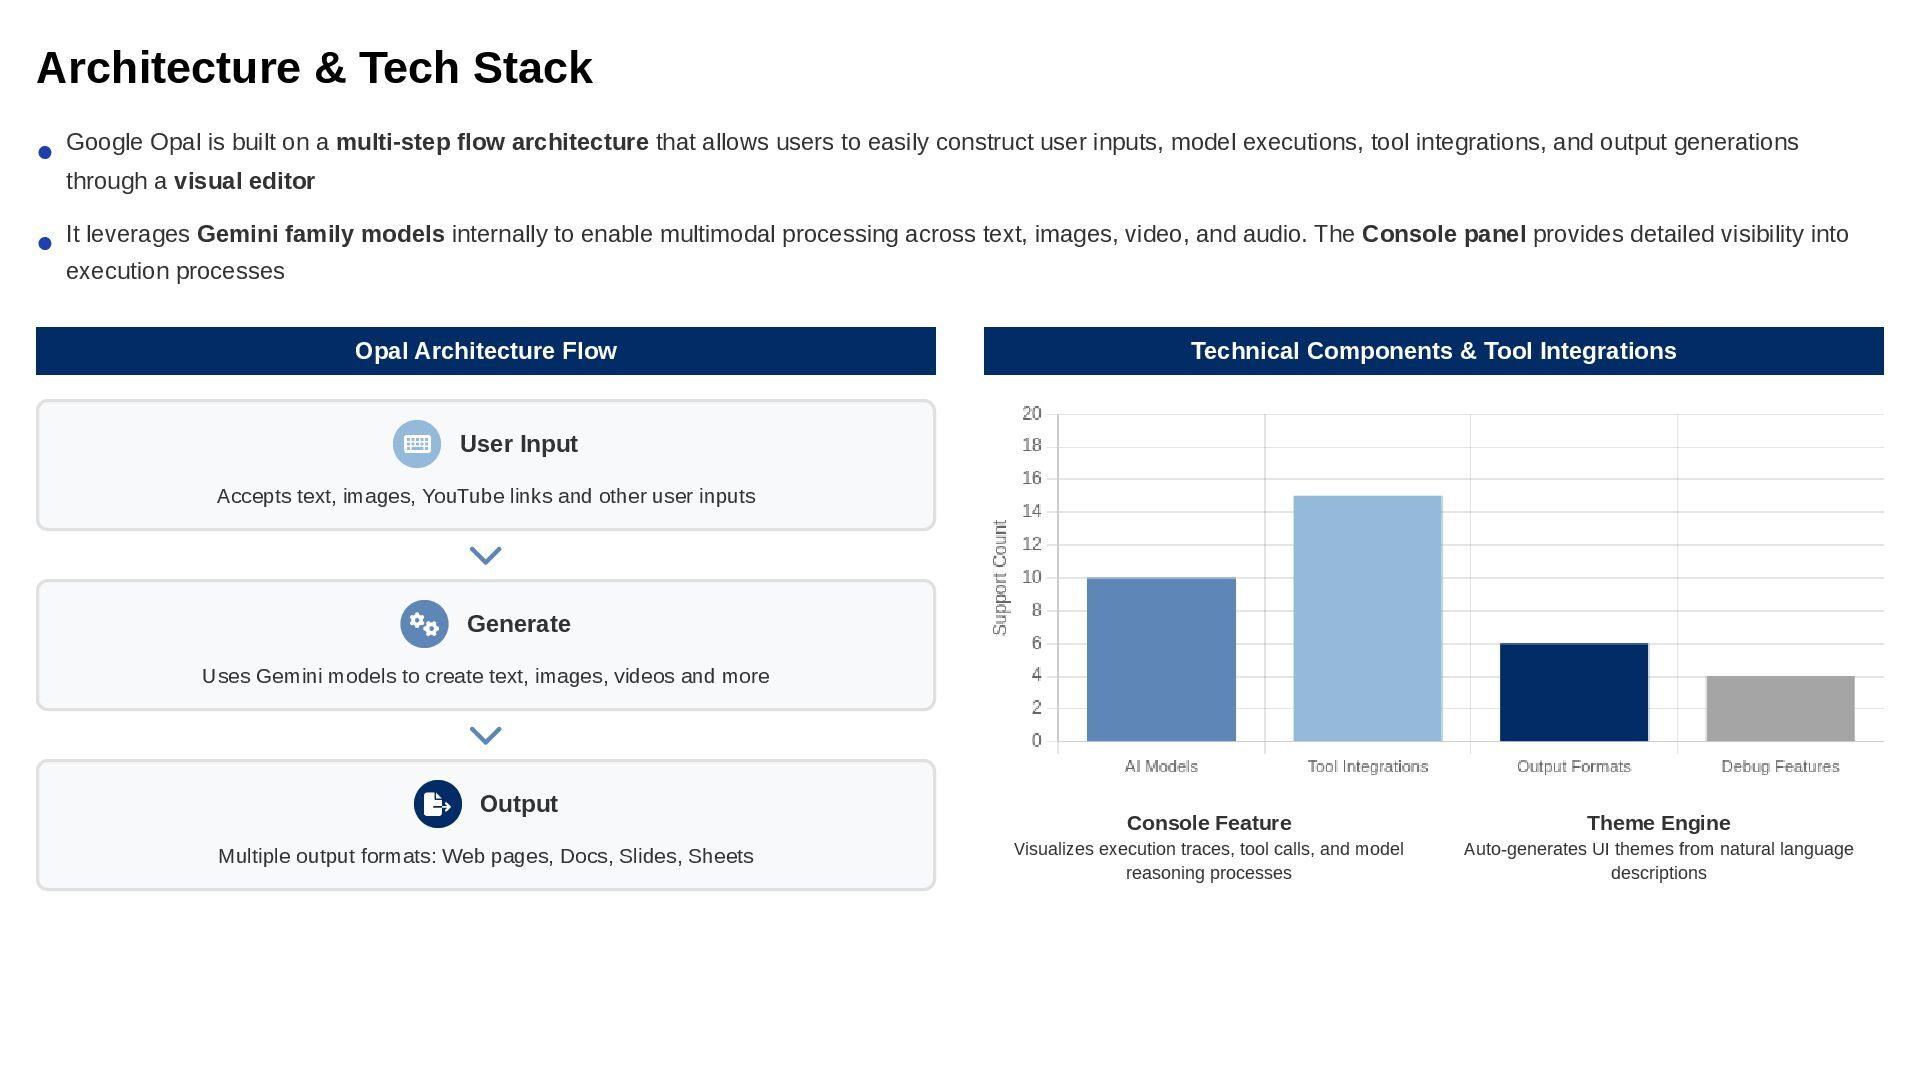Select Technical Components & Tool Integrations header

(x=1433, y=351)
